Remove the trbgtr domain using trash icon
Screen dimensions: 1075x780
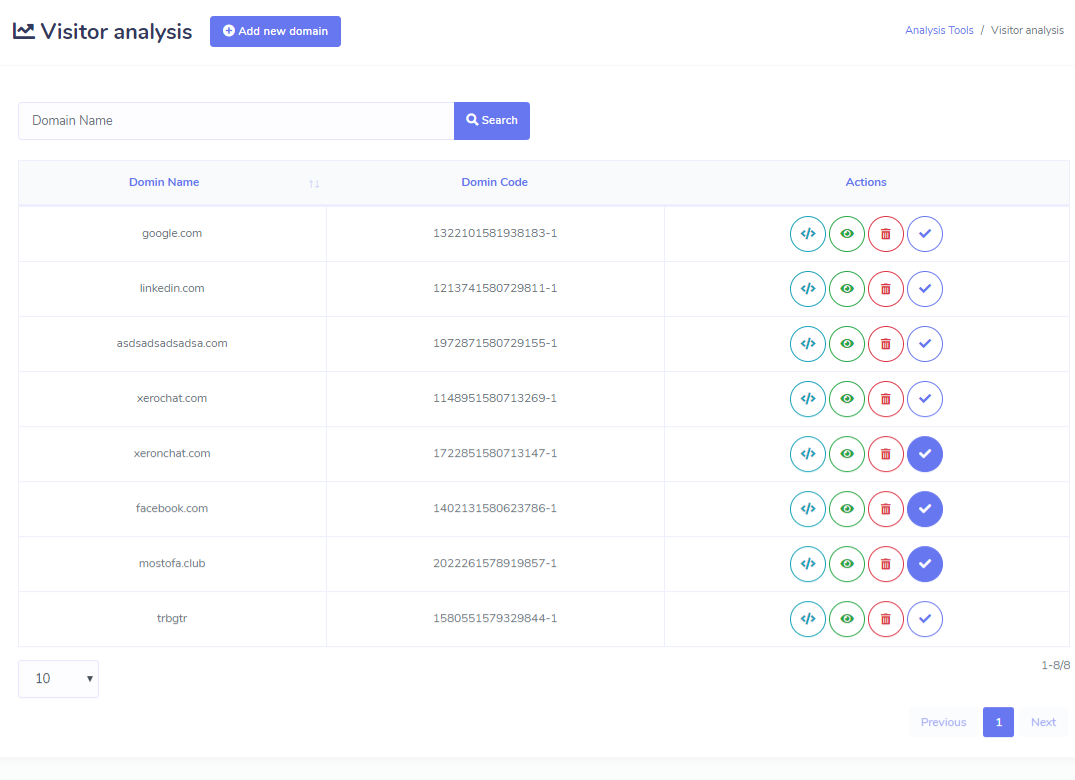[x=885, y=619]
